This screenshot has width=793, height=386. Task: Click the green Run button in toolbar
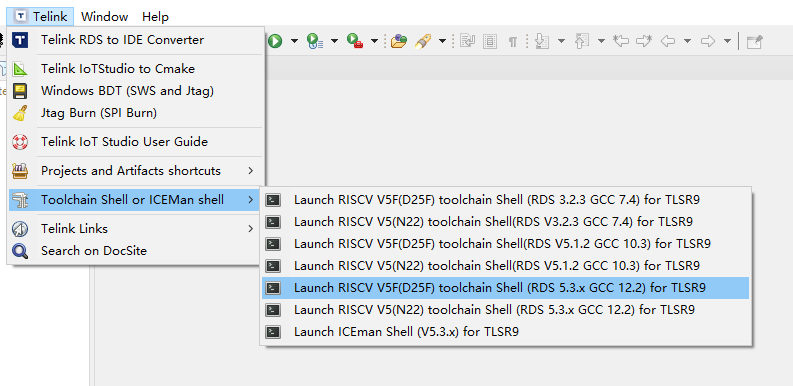tap(275, 41)
